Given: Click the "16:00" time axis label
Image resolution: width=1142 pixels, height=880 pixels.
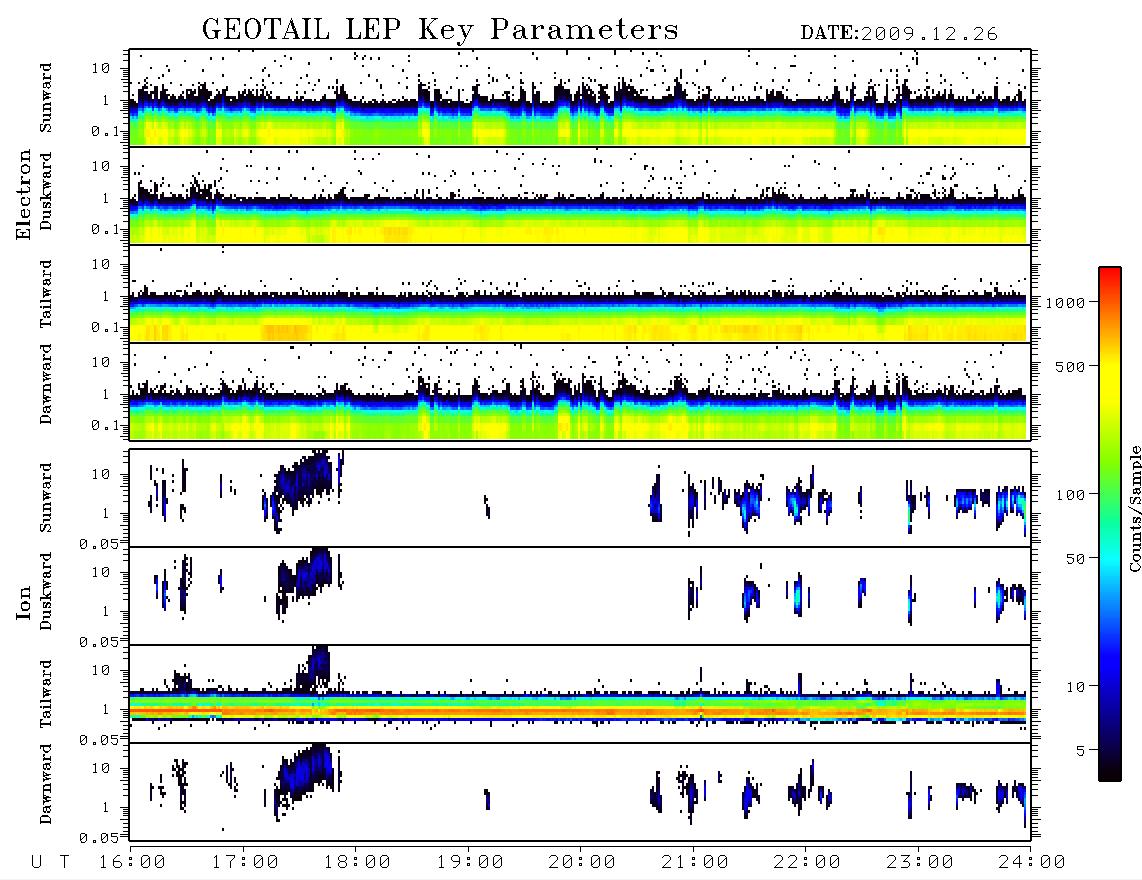Looking at the screenshot, I should [133, 862].
